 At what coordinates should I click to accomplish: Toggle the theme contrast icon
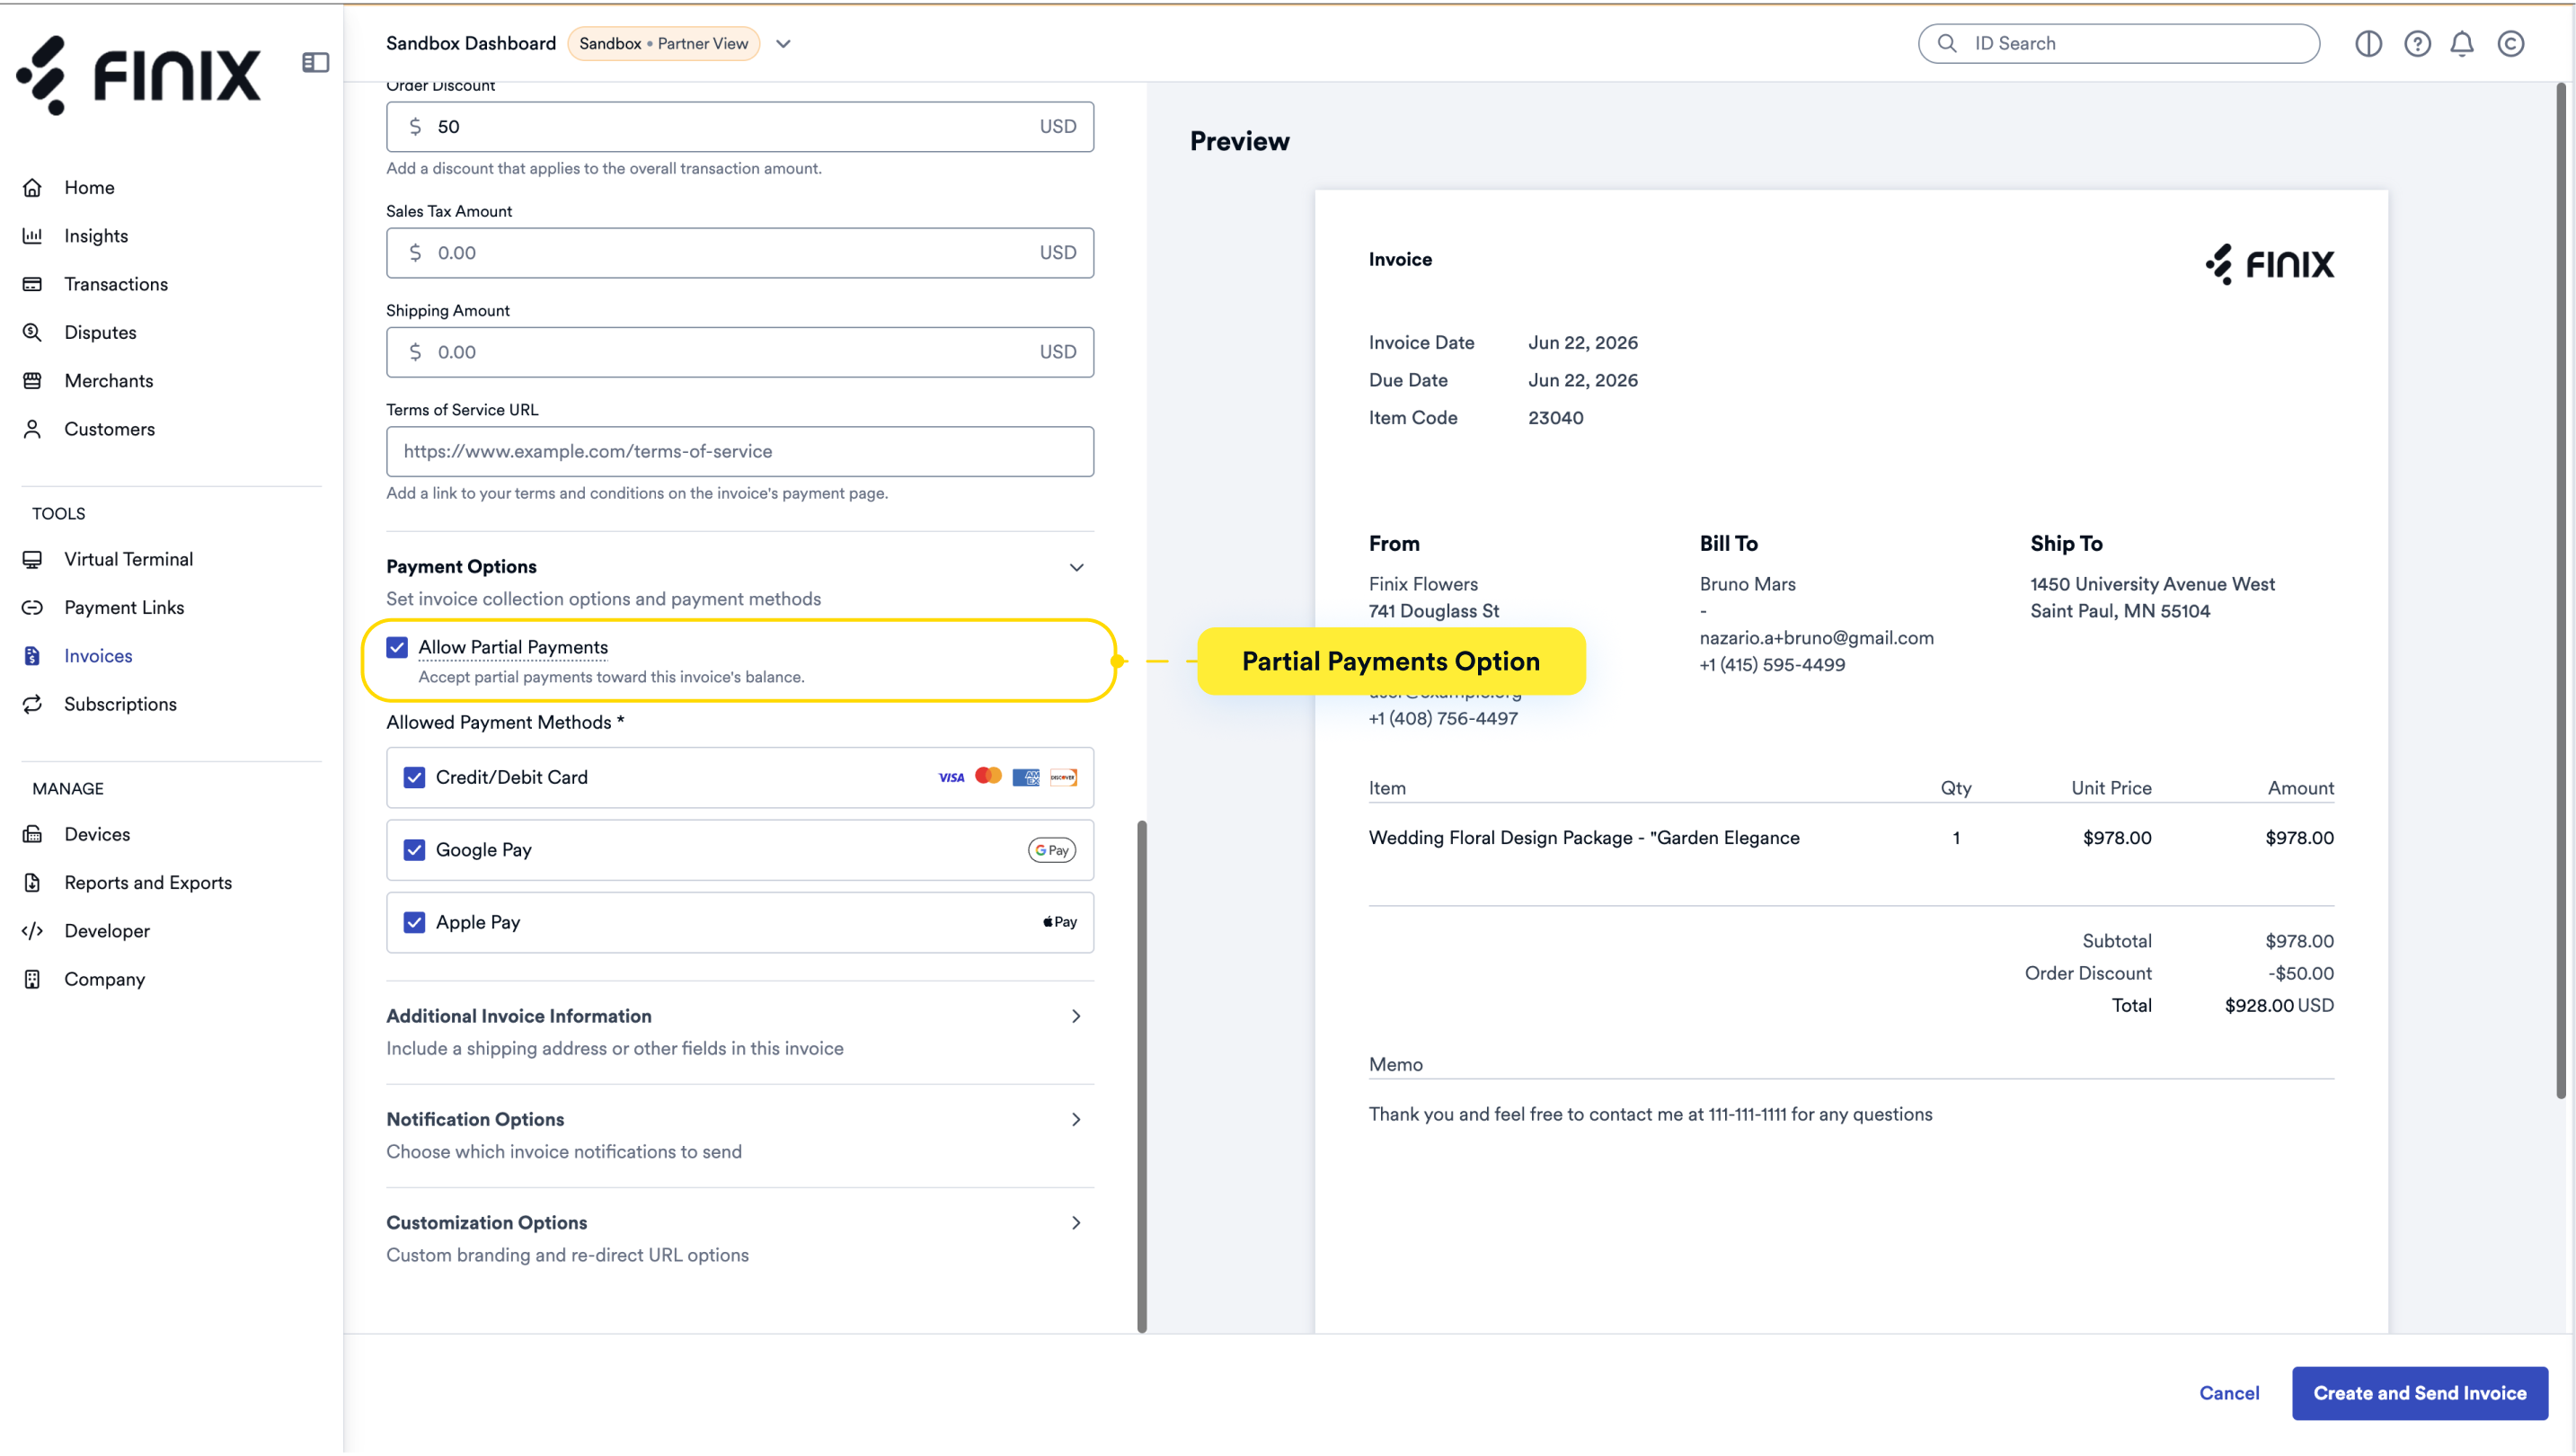tap(2368, 43)
